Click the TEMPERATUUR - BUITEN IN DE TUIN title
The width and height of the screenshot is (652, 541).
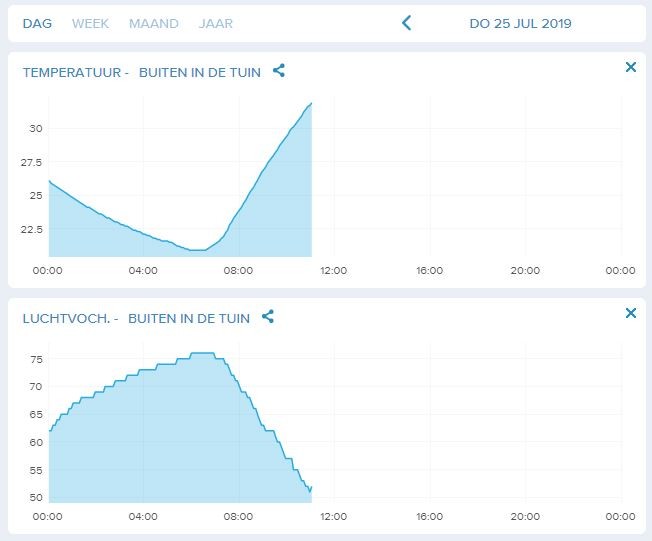[x=142, y=73]
